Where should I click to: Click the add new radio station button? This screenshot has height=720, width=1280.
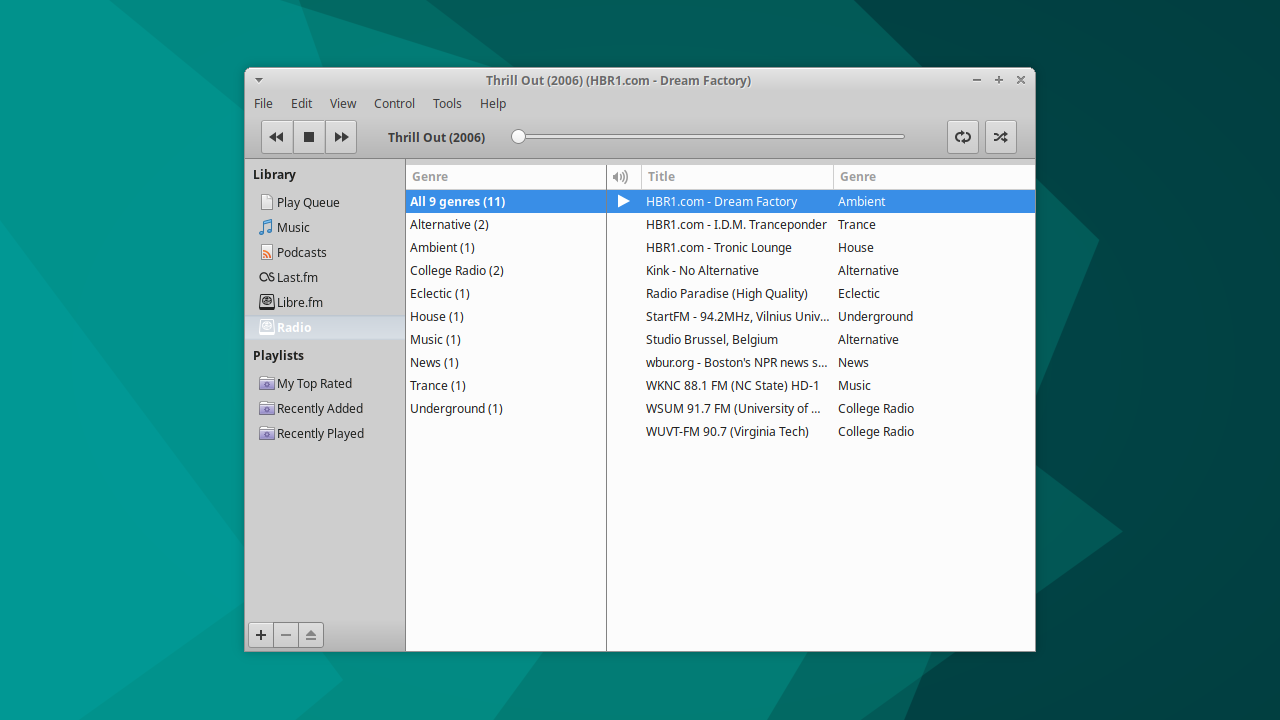click(260, 634)
